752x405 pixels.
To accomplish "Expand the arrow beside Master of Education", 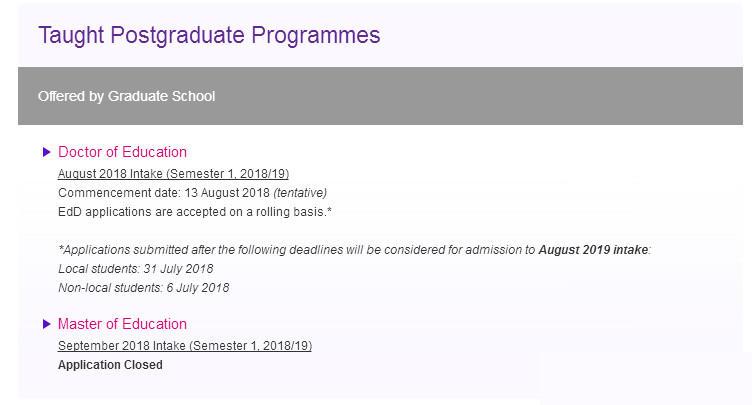I will pos(47,324).
